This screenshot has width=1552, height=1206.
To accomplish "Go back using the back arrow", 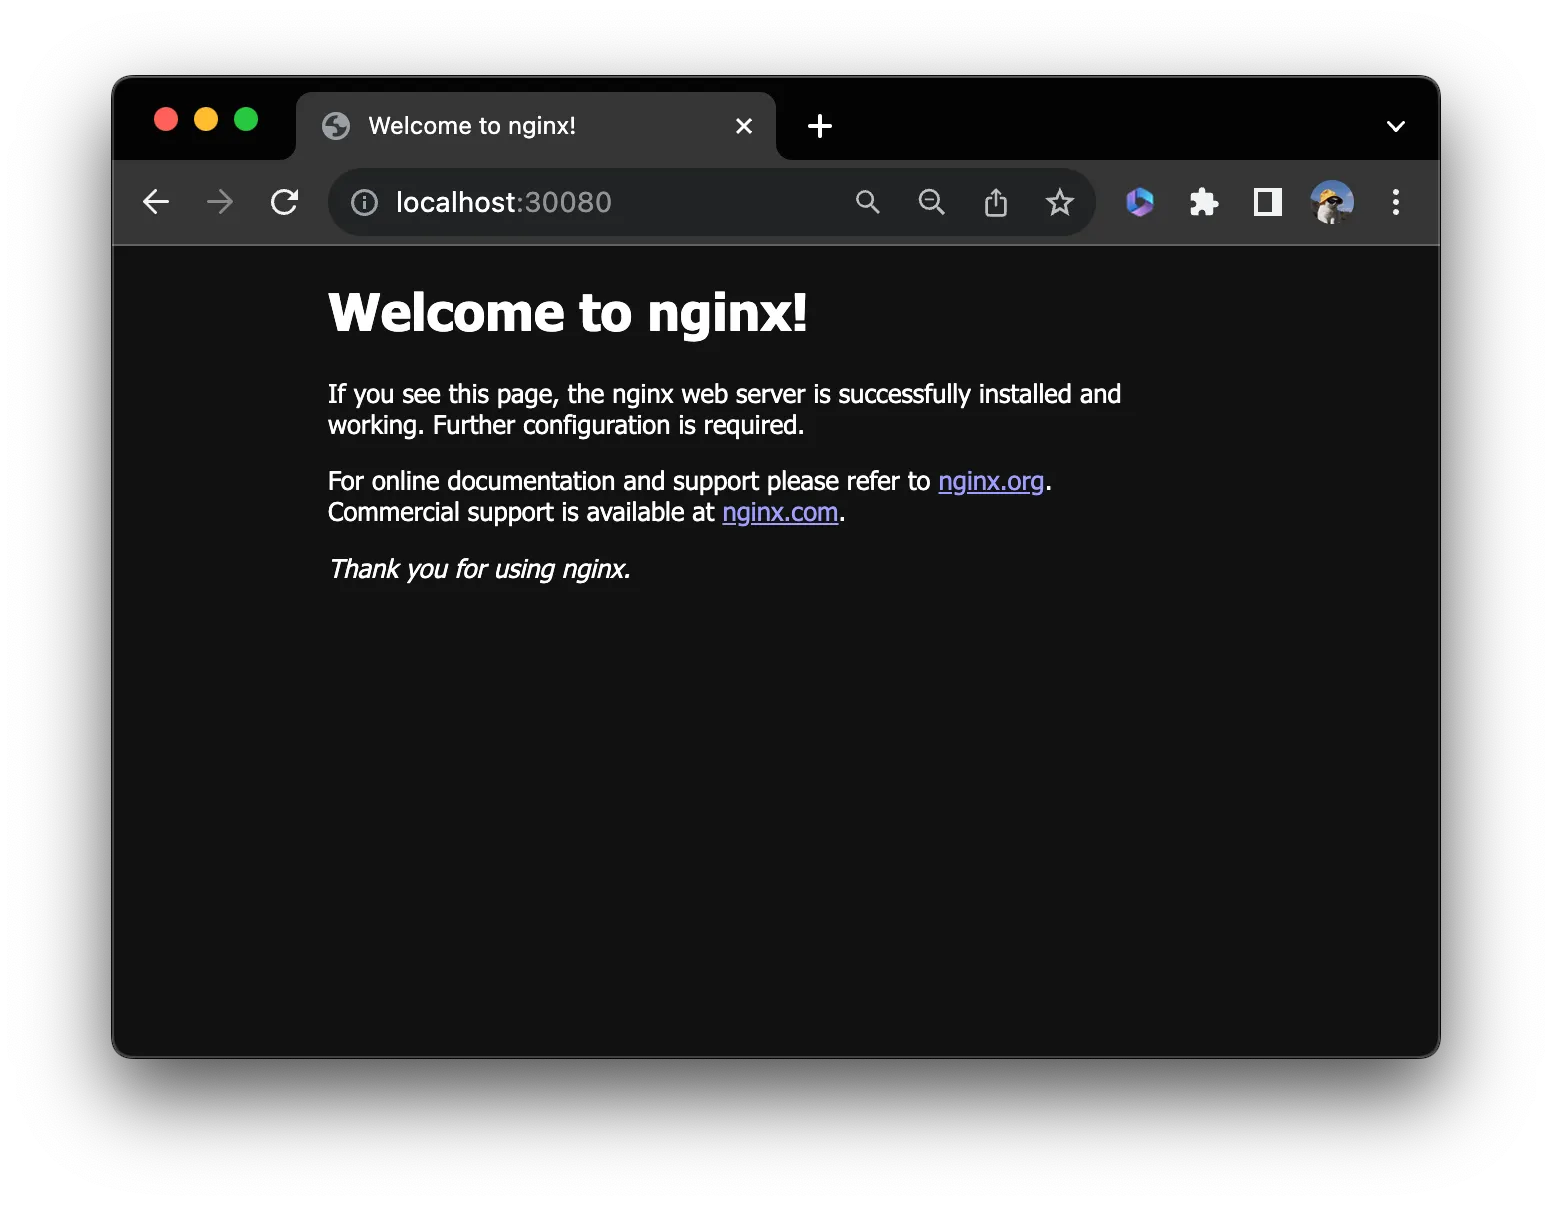I will tap(156, 202).
